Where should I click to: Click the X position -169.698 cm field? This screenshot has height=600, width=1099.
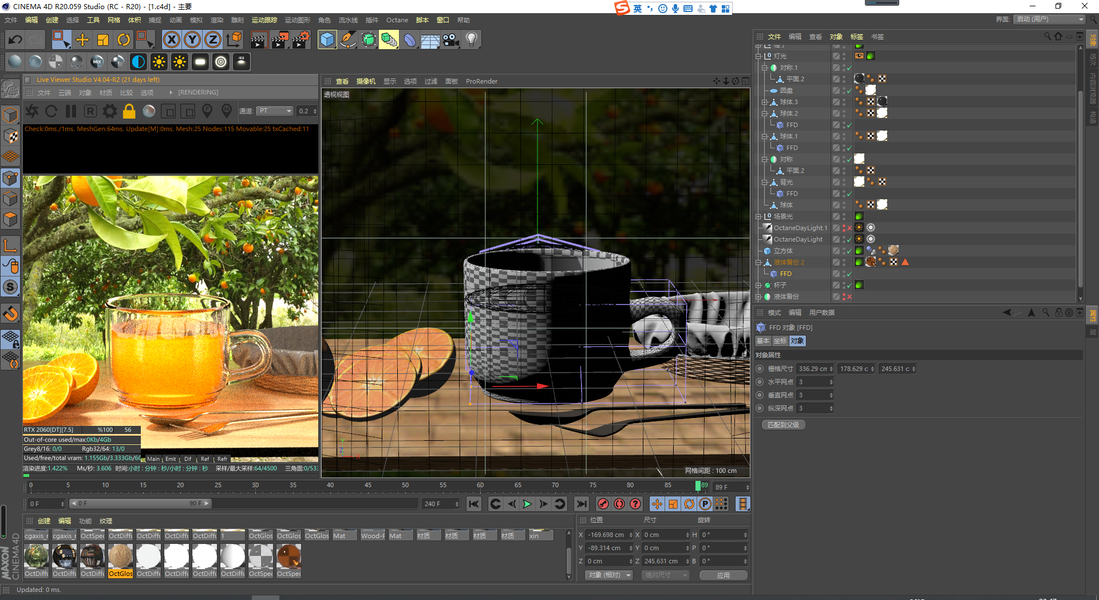click(x=610, y=535)
